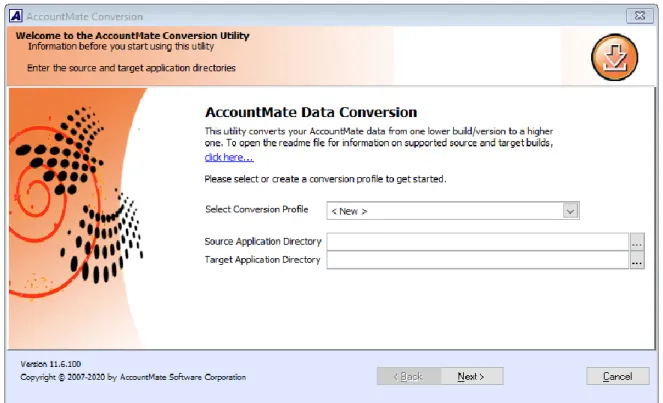This screenshot has height=403, width=663.
Task: Click 'Welcome to the AccountMate Conversion Utility' heading
Action: 132,36
